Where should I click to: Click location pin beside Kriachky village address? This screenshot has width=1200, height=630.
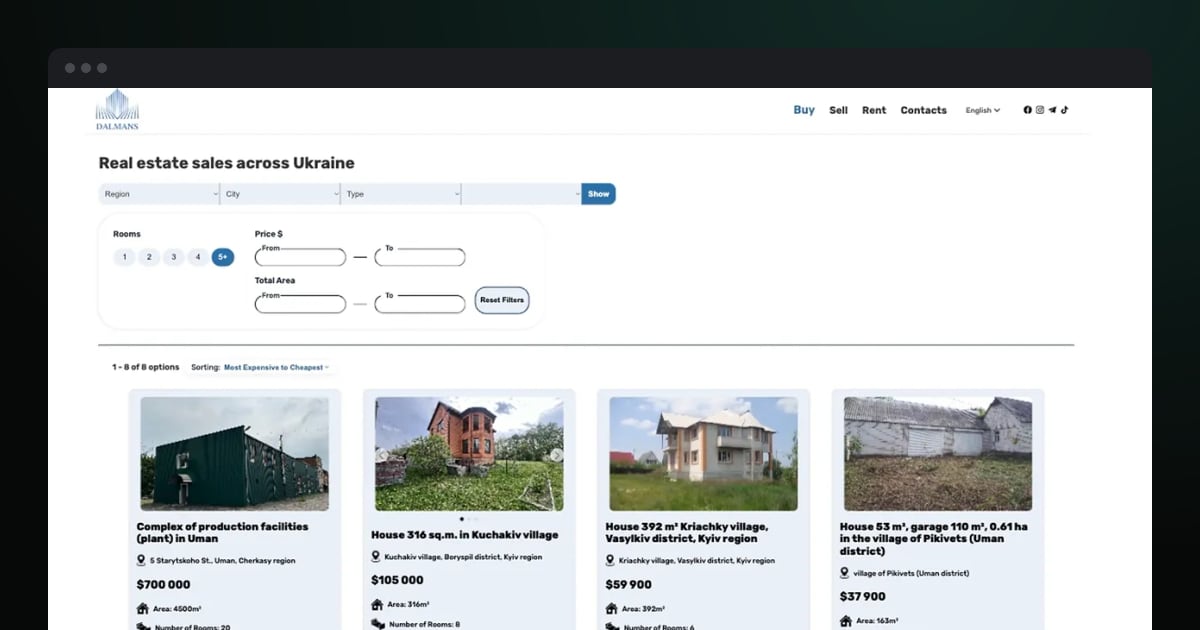pyautogui.click(x=611, y=561)
